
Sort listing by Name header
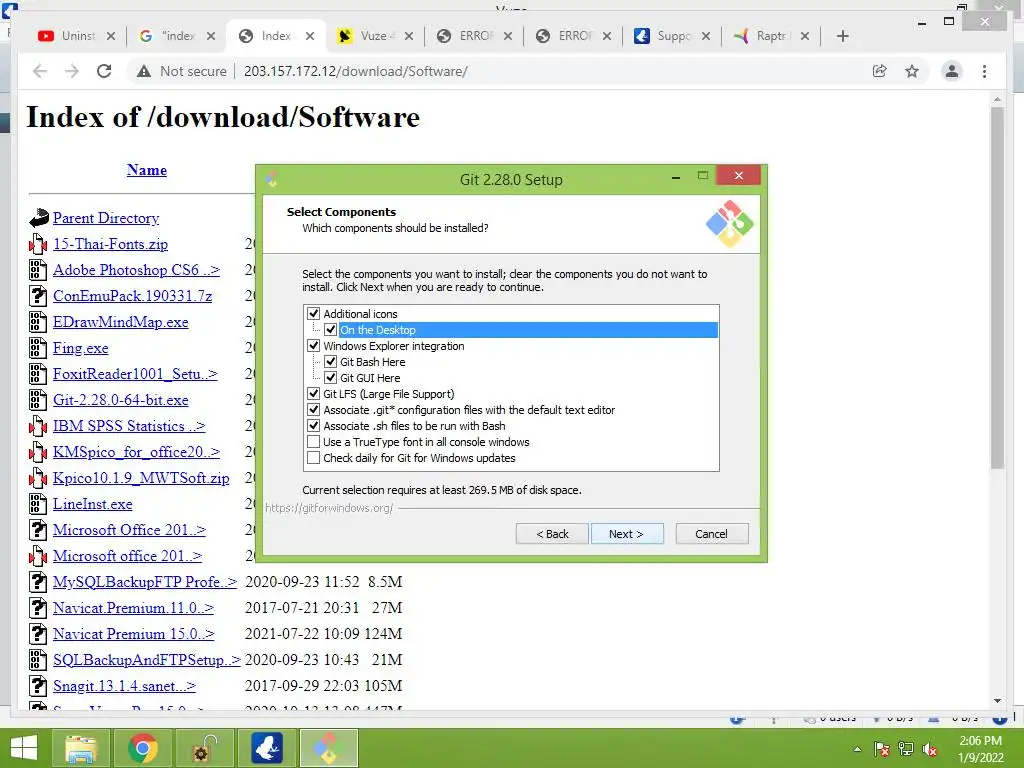click(147, 170)
